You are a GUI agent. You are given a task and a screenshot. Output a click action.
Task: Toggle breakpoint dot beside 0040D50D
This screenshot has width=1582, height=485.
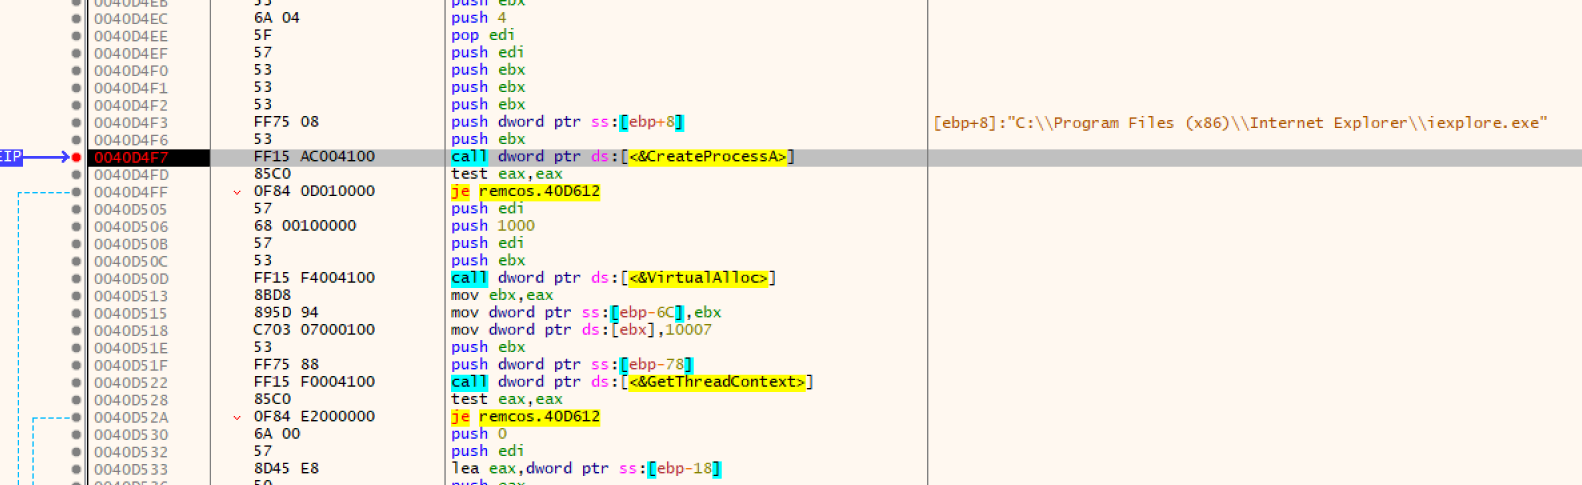pyautogui.click(x=76, y=278)
